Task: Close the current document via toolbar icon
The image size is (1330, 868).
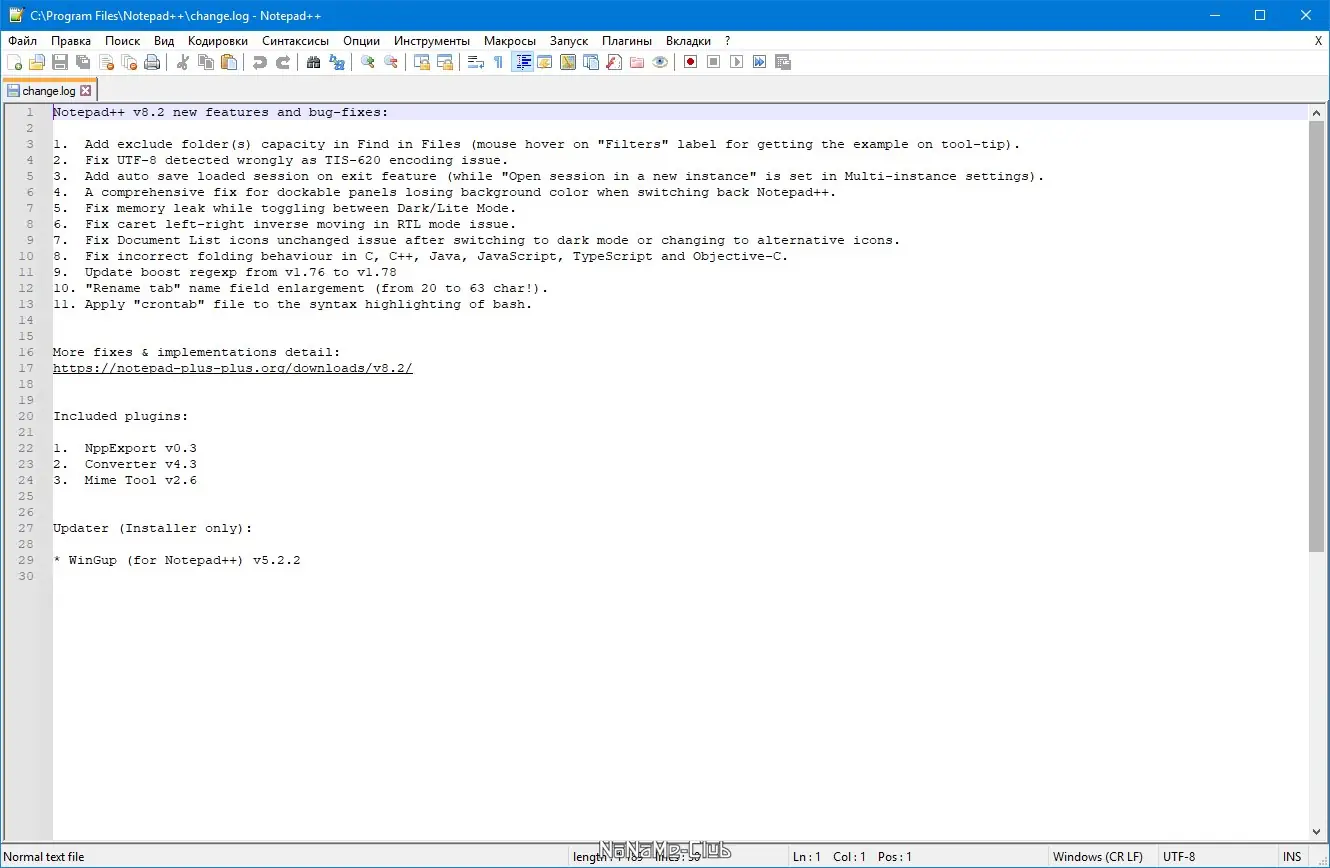Action: 106,62
